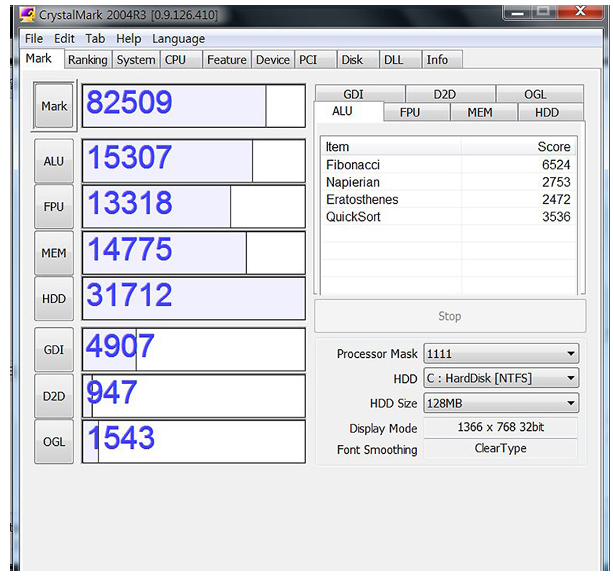Open the Language menu

coord(179,38)
